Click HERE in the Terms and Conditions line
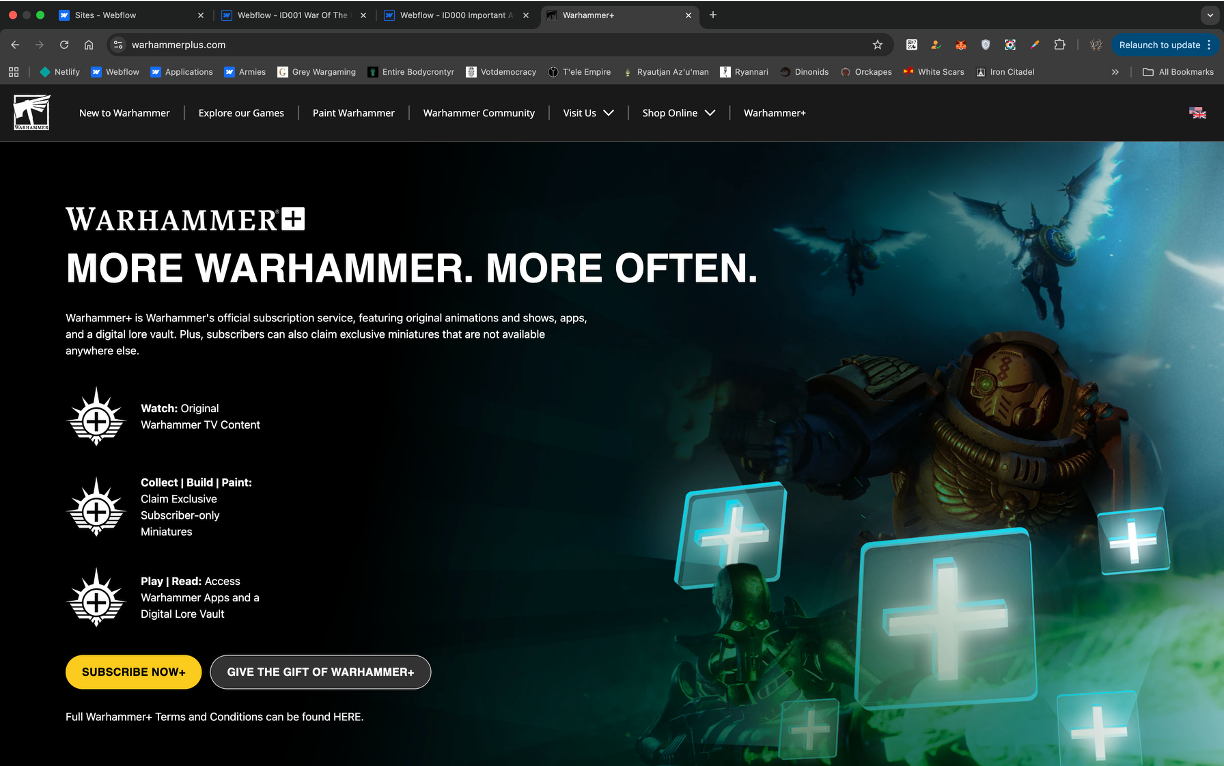This screenshot has width=1224, height=766. (x=347, y=717)
